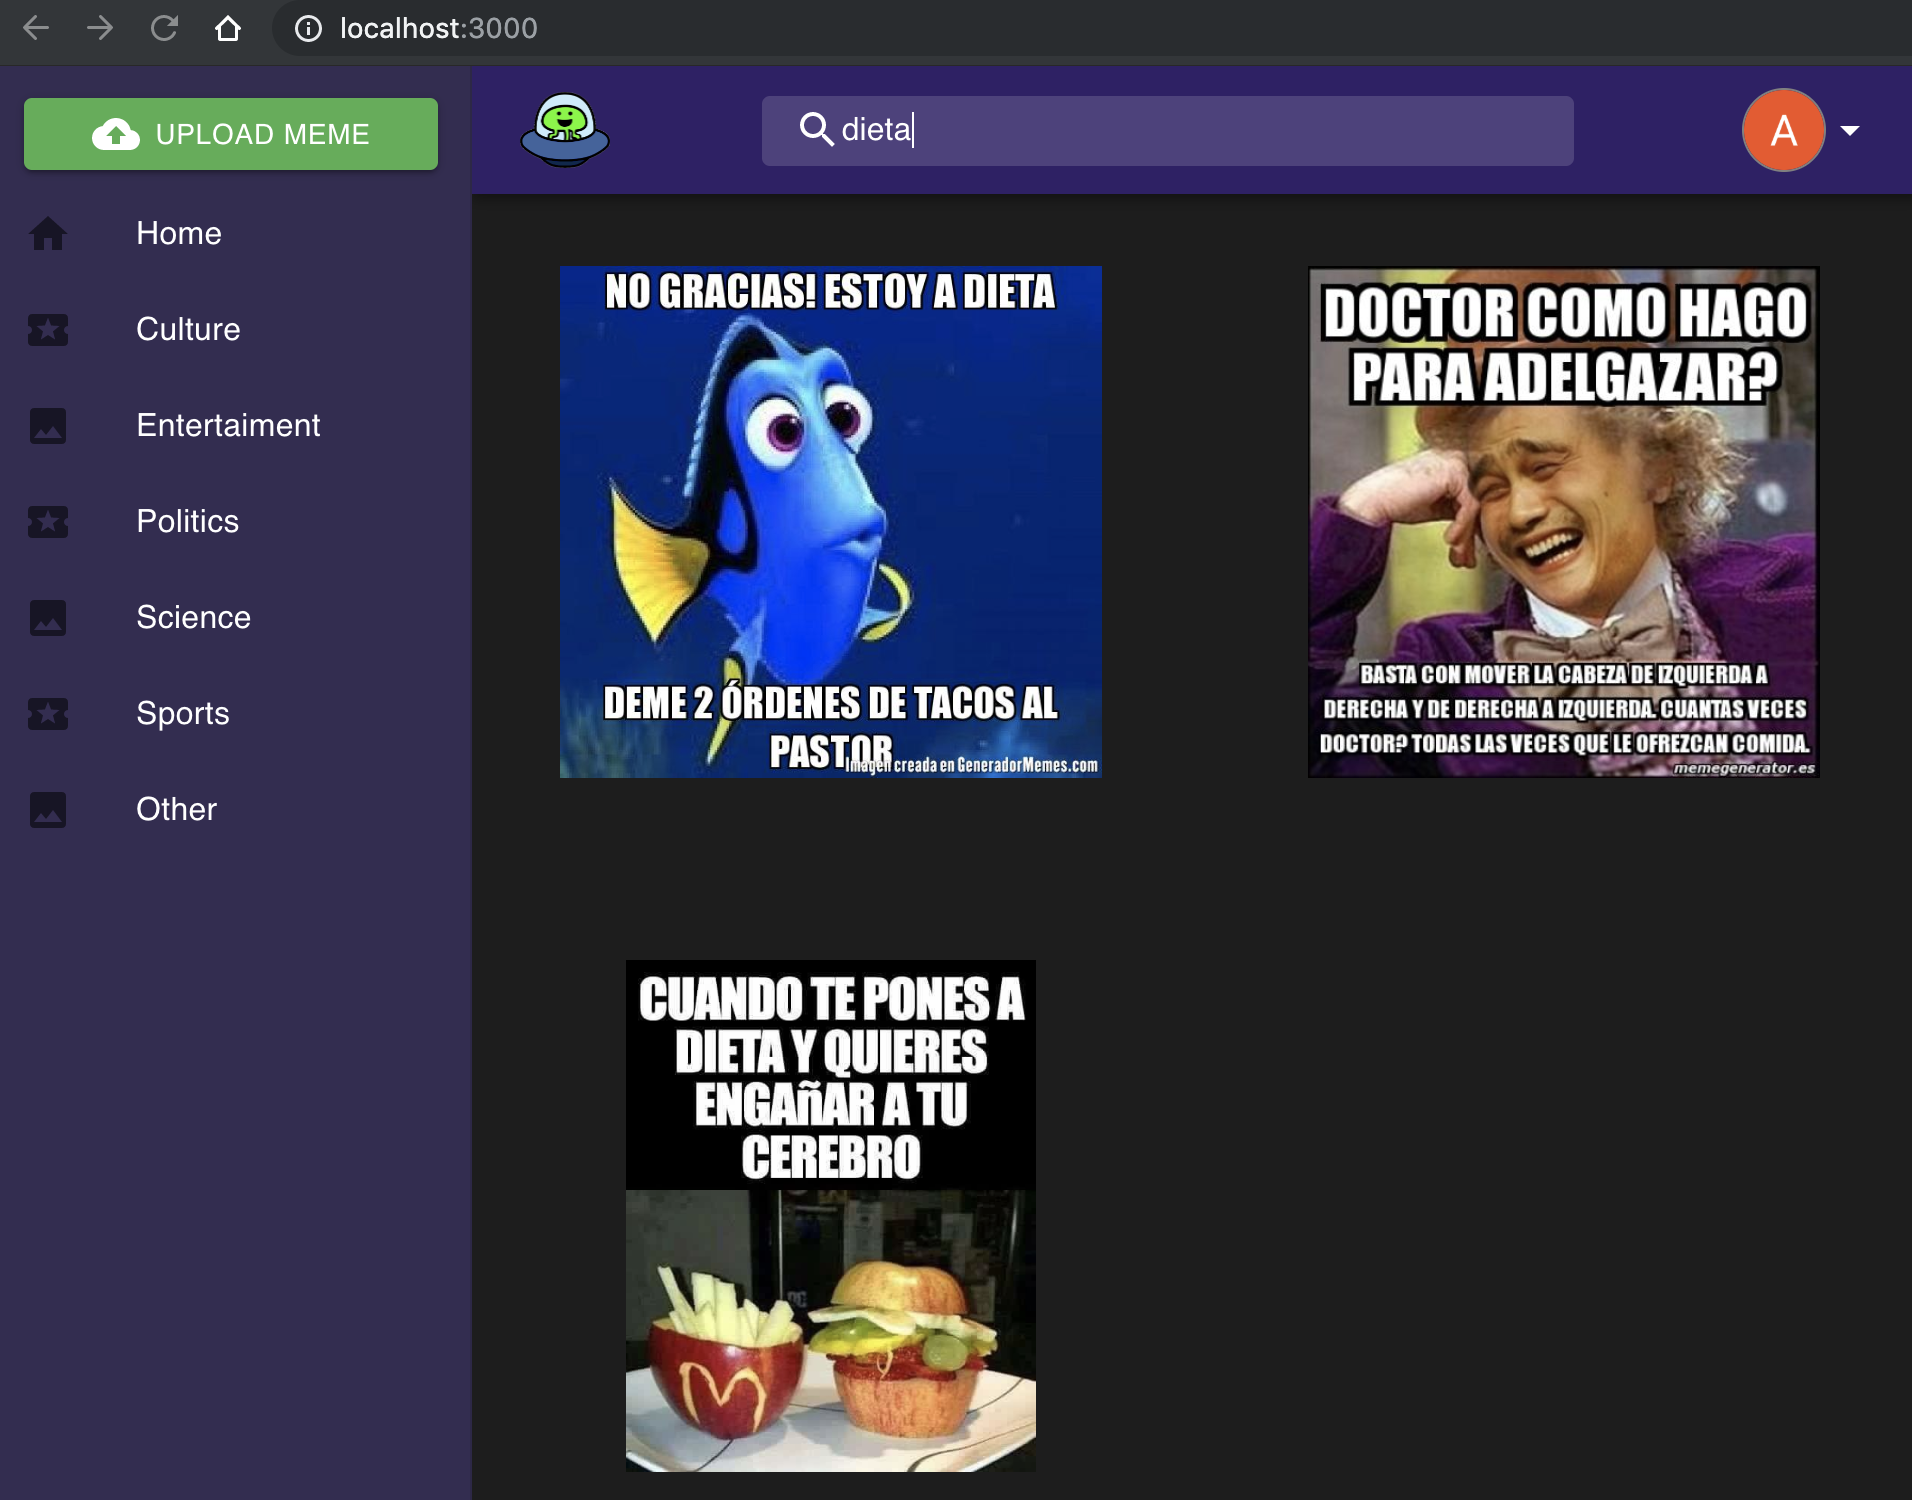Click the cloud upload icon
Image resolution: width=1912 pixels, height=1500 pixels.
click(x=116, y=134)
